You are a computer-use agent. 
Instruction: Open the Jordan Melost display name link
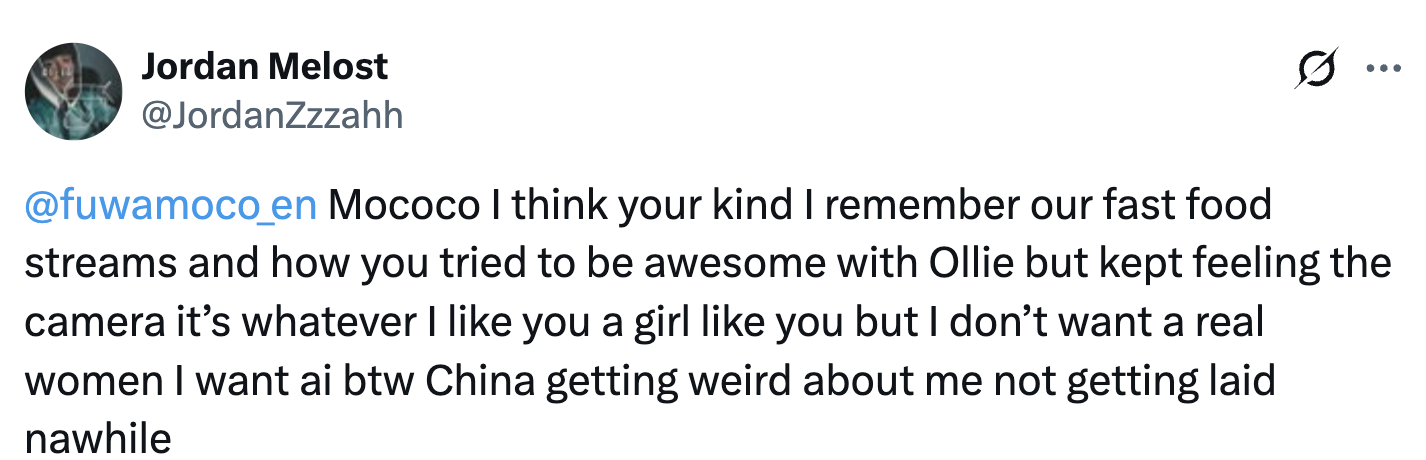[x=264, y=67]
